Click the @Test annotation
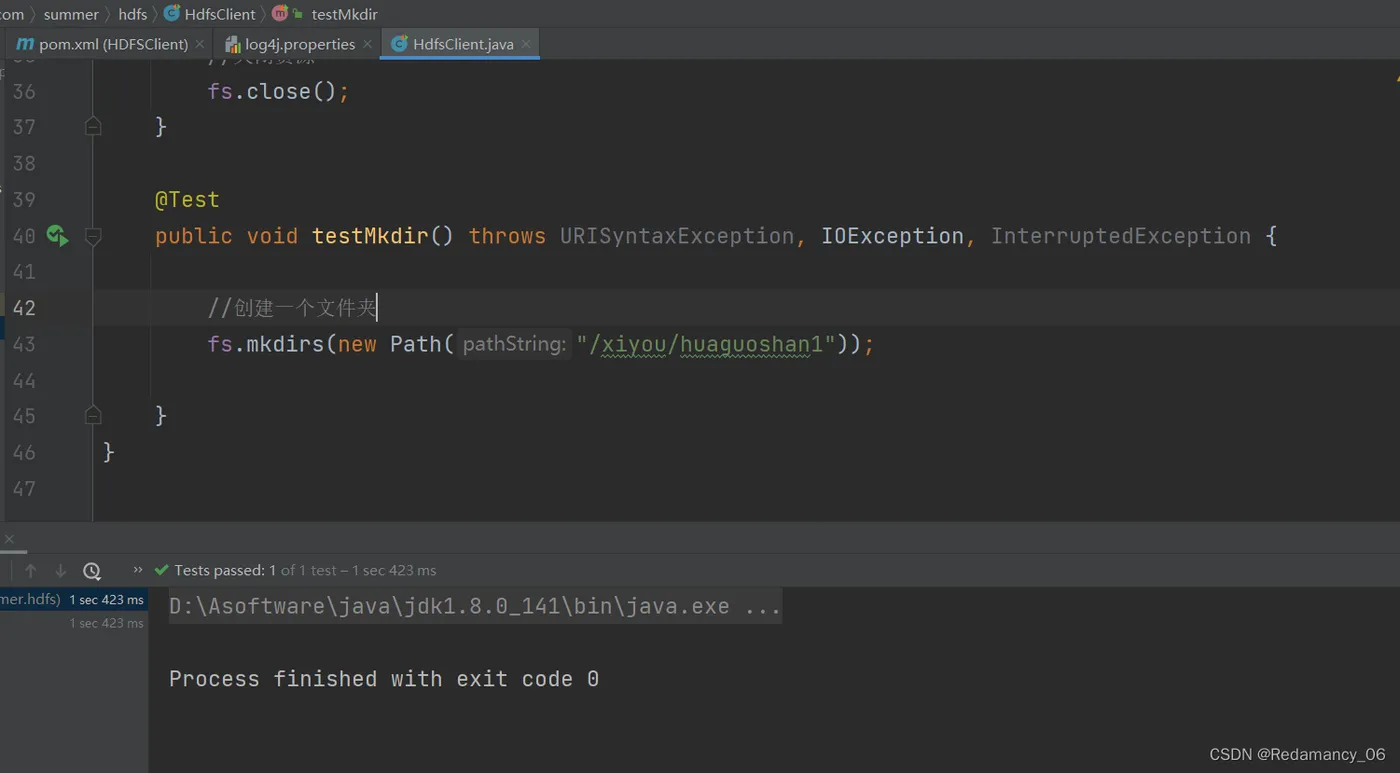Screen dimensions: 1400x773 click(x=187, y=200)
